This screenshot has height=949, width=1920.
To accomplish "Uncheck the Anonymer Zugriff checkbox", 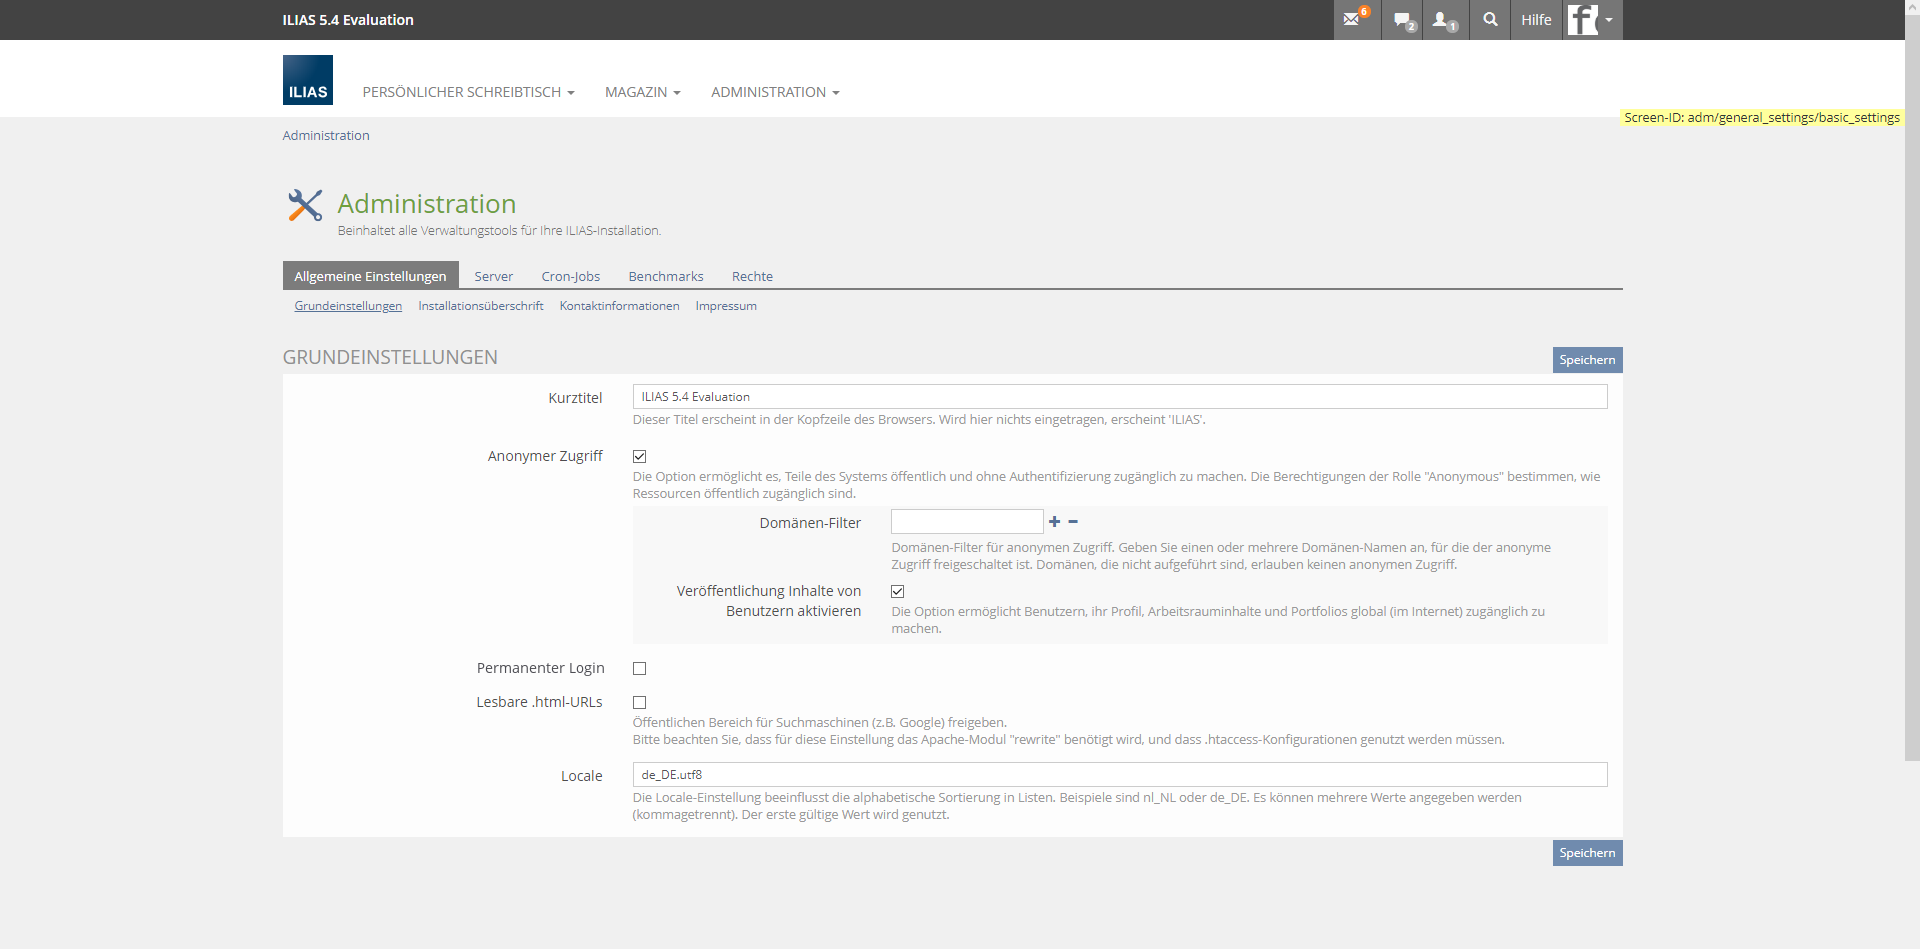I will point(640,457).
